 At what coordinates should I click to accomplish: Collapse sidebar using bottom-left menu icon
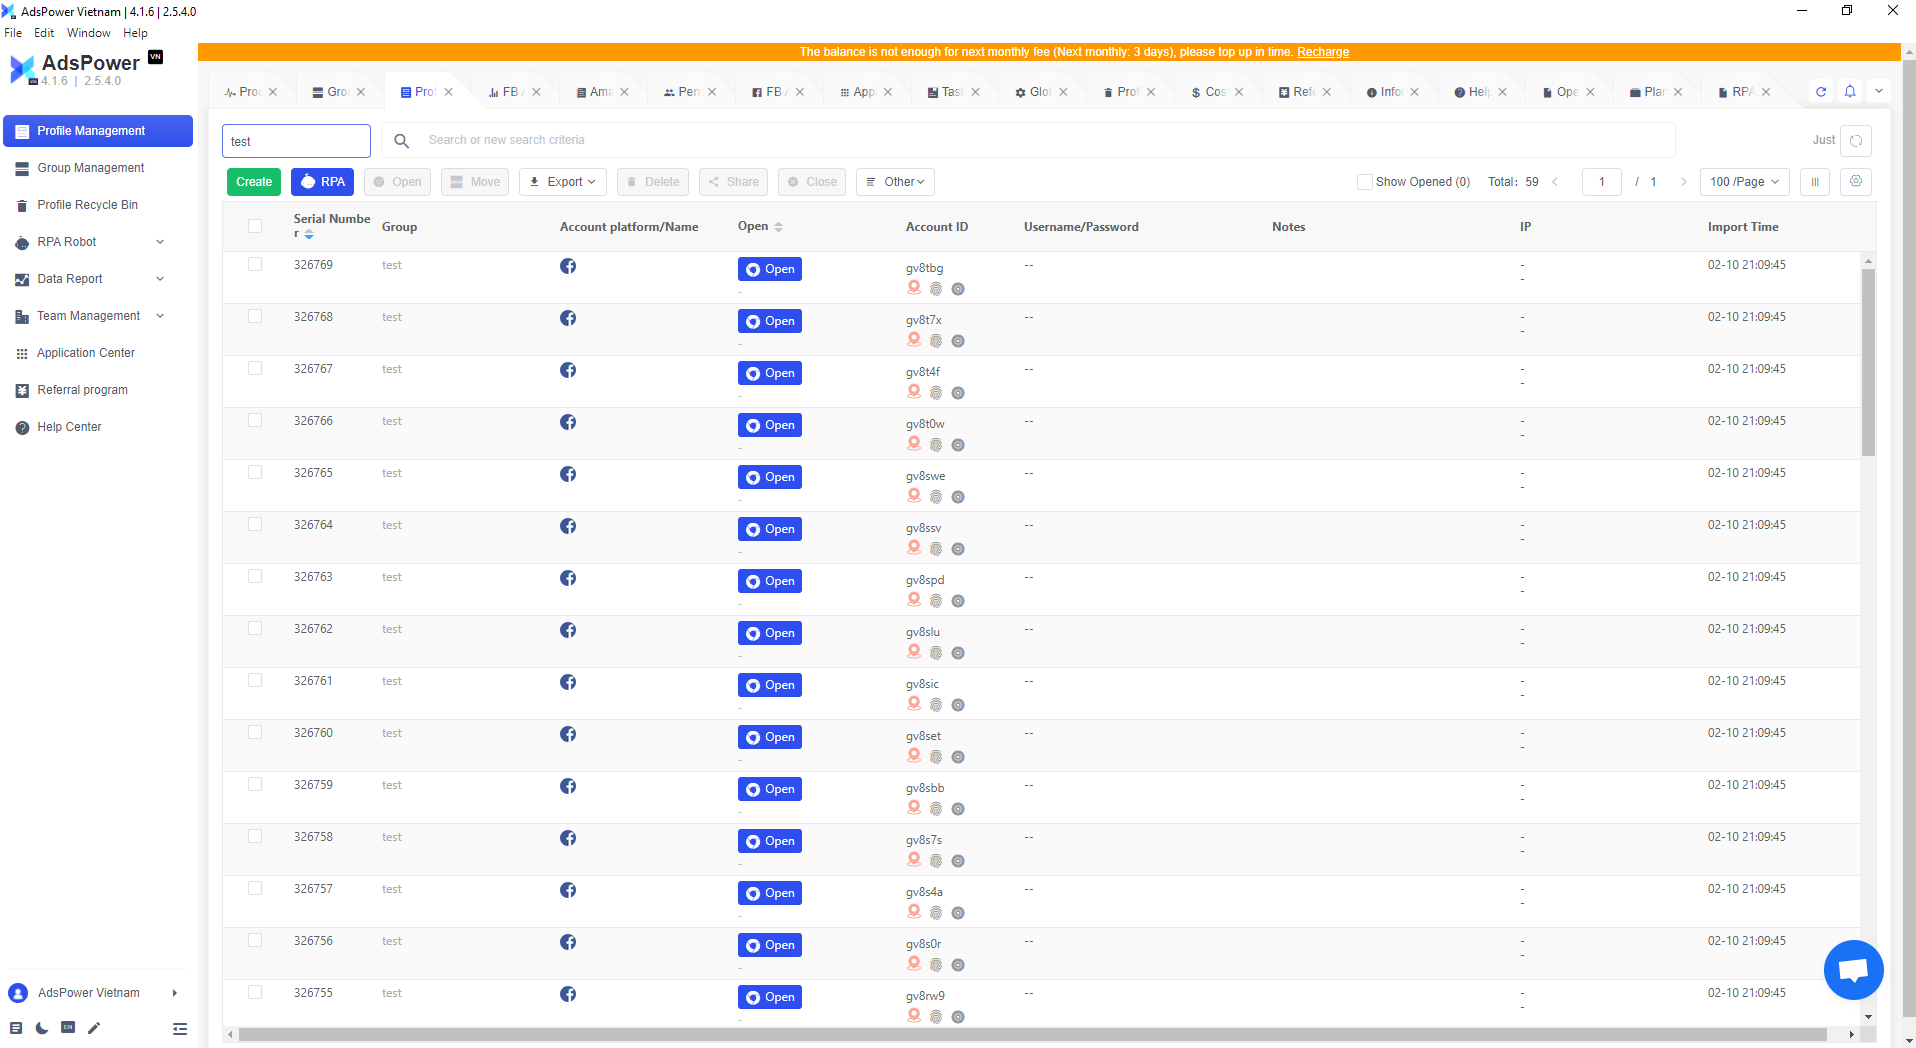pyautogui.click(x=180, y=1028)
